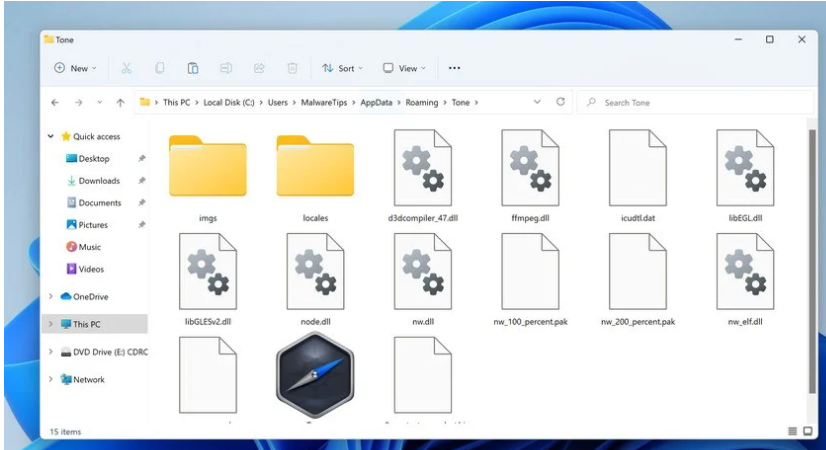Open Downloads from Quick access
The image size is (826, 450).
point(98,181)
